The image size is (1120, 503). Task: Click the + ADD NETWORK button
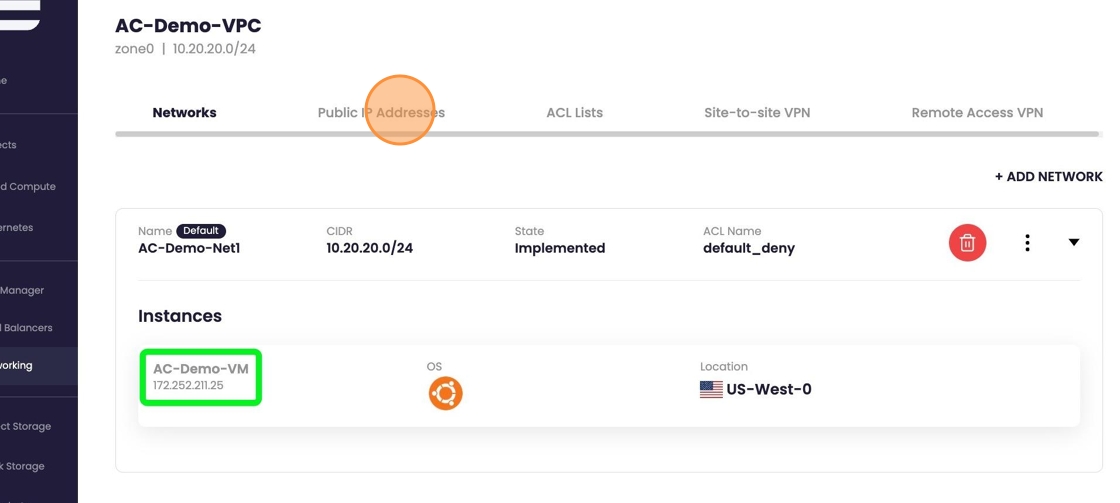click(1048, 177)
